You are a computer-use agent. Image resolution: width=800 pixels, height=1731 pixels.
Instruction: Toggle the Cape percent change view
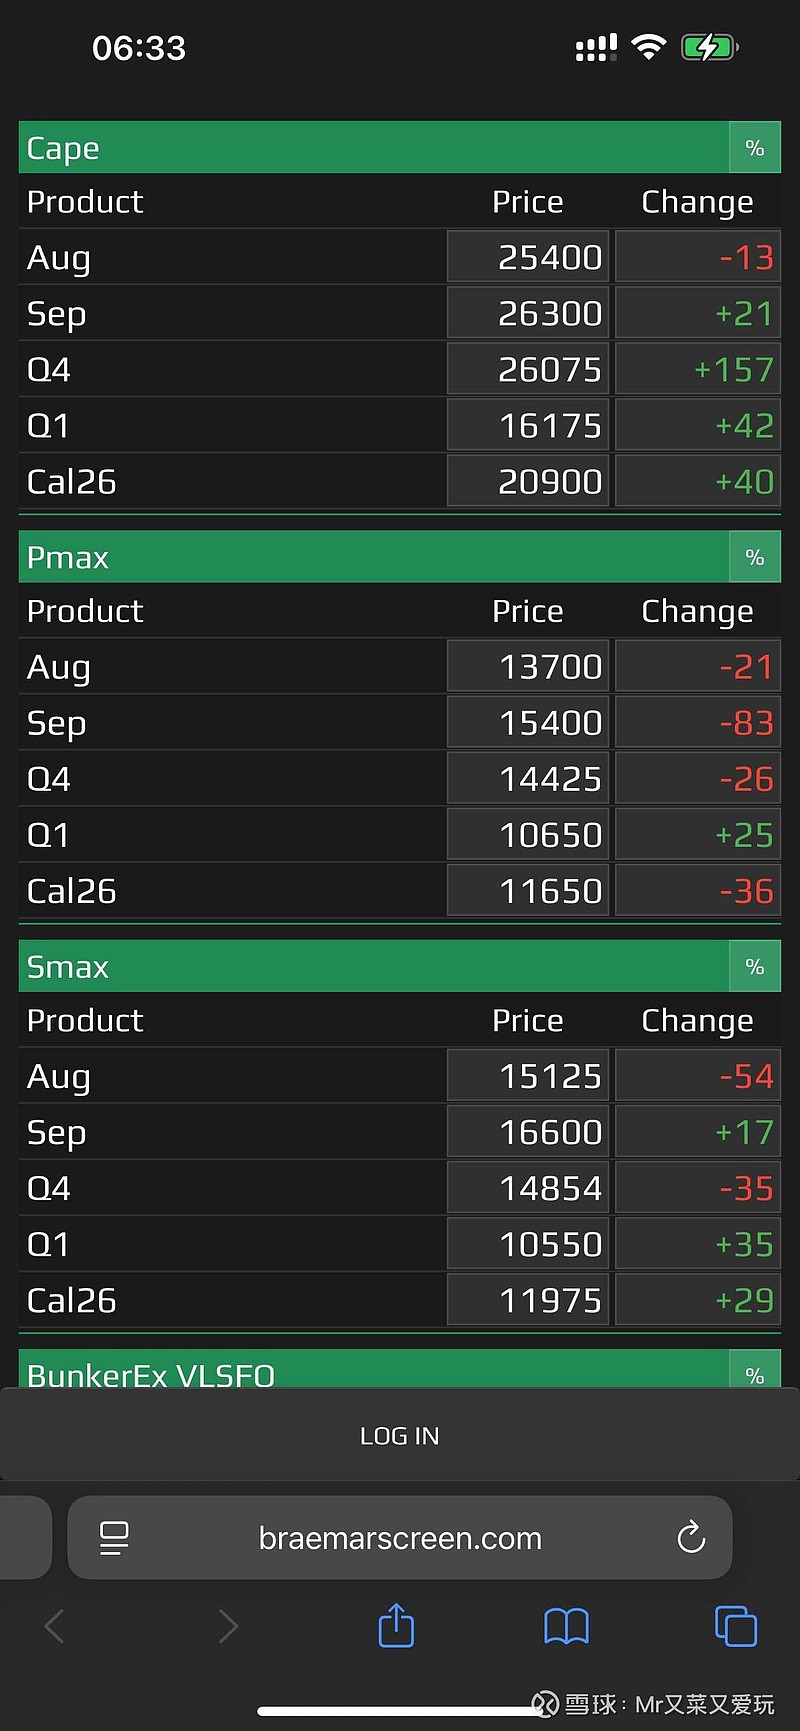click(755, 148)
